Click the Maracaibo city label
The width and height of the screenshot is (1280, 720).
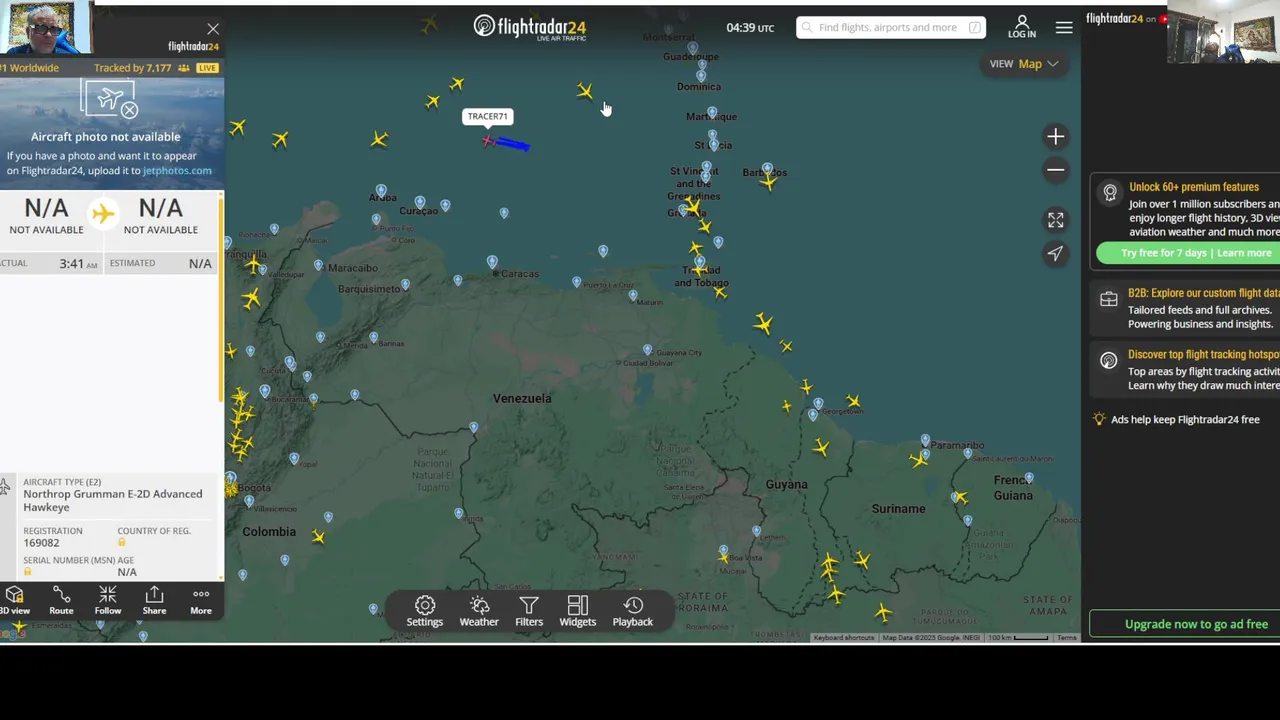coord(353,268)
